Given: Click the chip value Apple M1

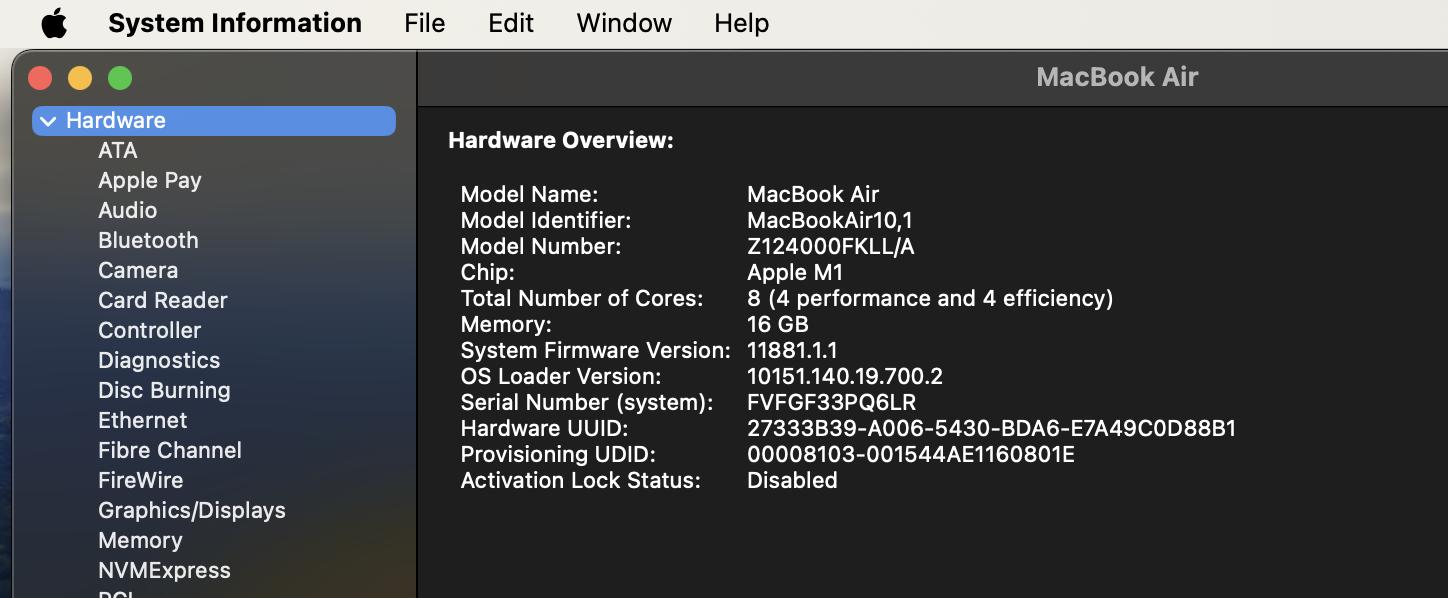Looking at the screenshot, I should [x=795, y=272].
